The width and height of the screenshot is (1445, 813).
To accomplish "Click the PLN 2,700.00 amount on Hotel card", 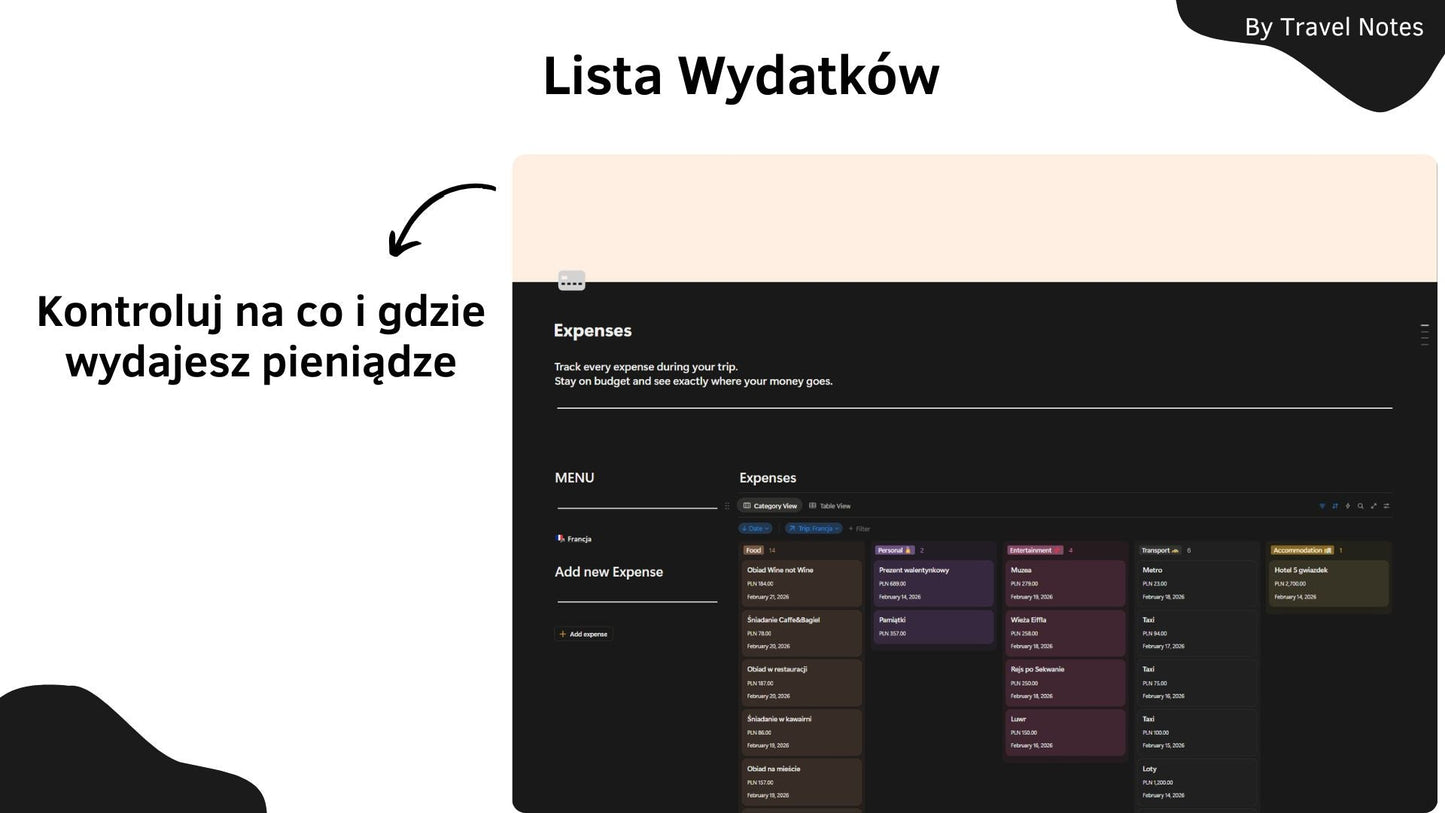I will [1290, 583].
